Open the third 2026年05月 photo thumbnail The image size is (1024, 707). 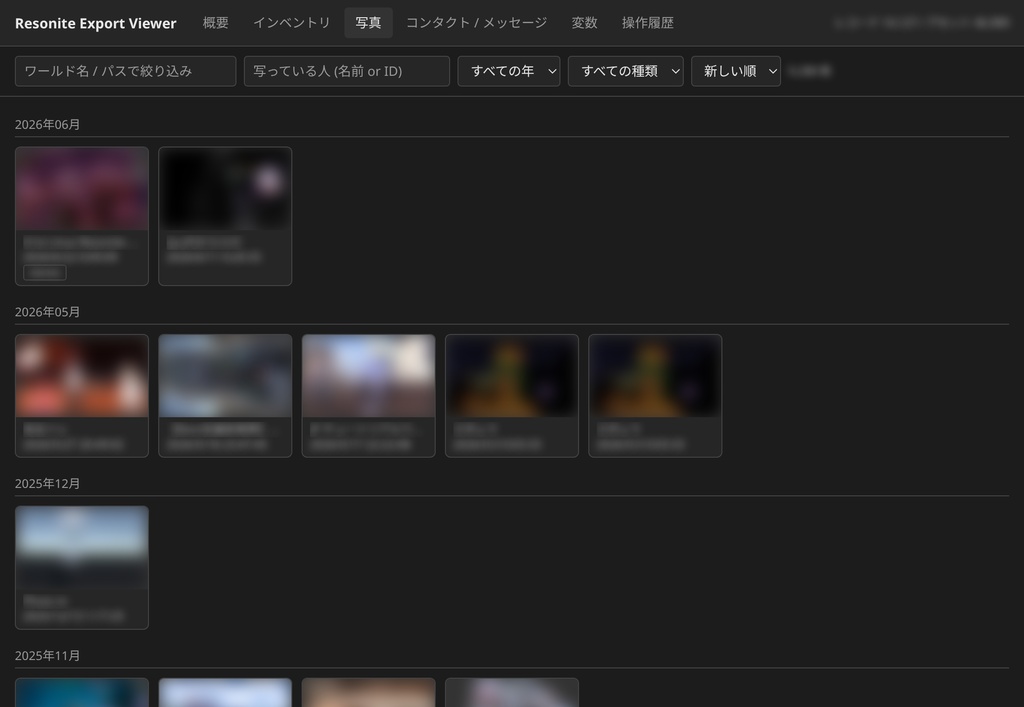tap(368, 377)
